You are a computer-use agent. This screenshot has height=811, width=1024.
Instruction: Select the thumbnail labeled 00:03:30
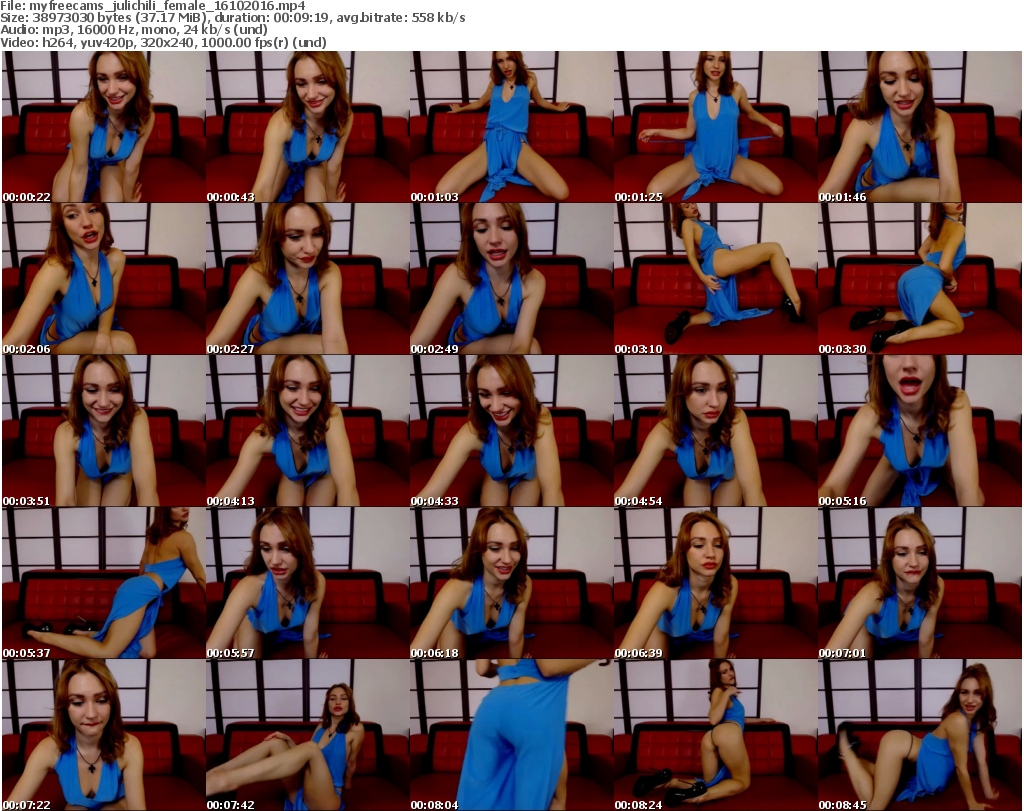point(919,279)
